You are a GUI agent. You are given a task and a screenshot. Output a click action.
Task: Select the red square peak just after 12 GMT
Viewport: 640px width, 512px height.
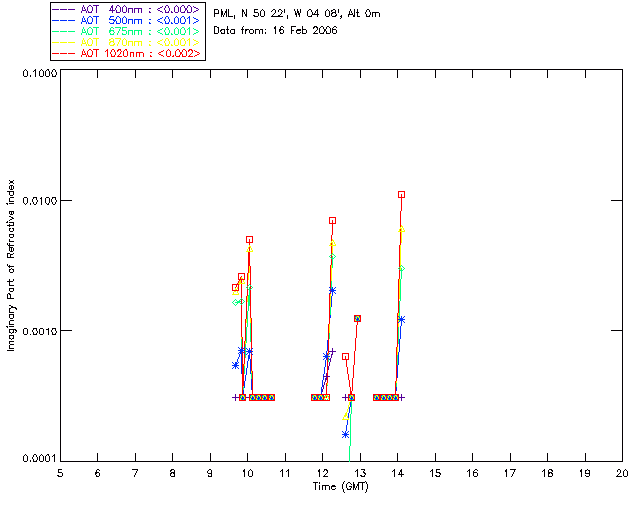pos(333,220)
